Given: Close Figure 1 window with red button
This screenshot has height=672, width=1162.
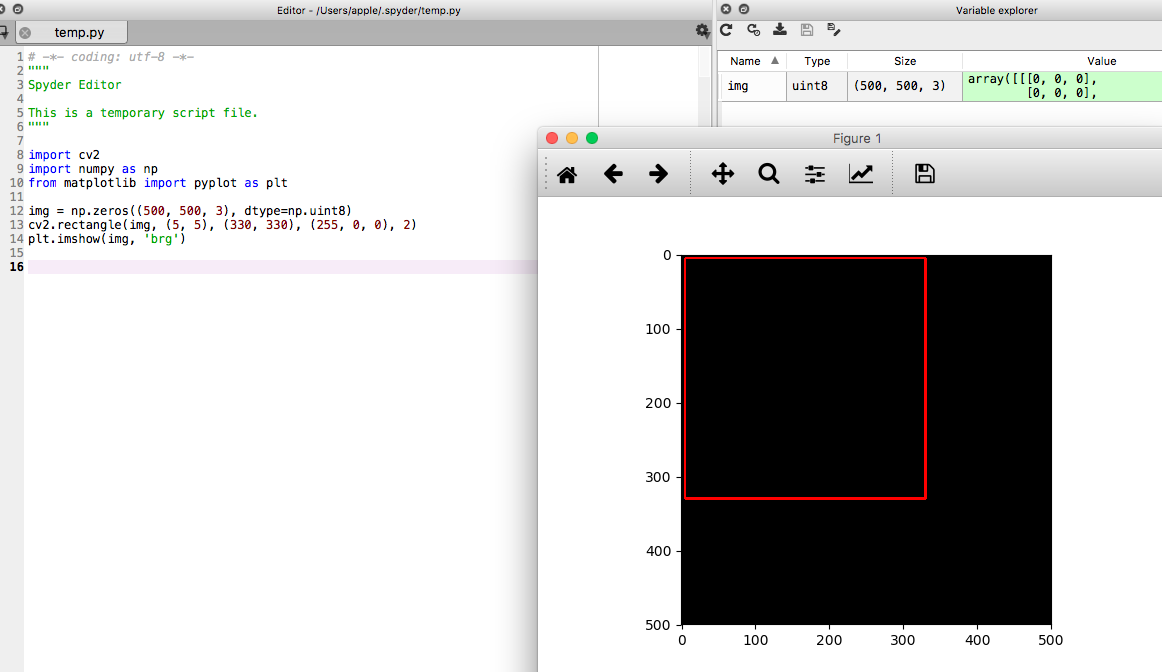Looking at the screenshot, I should pos(552,139).
